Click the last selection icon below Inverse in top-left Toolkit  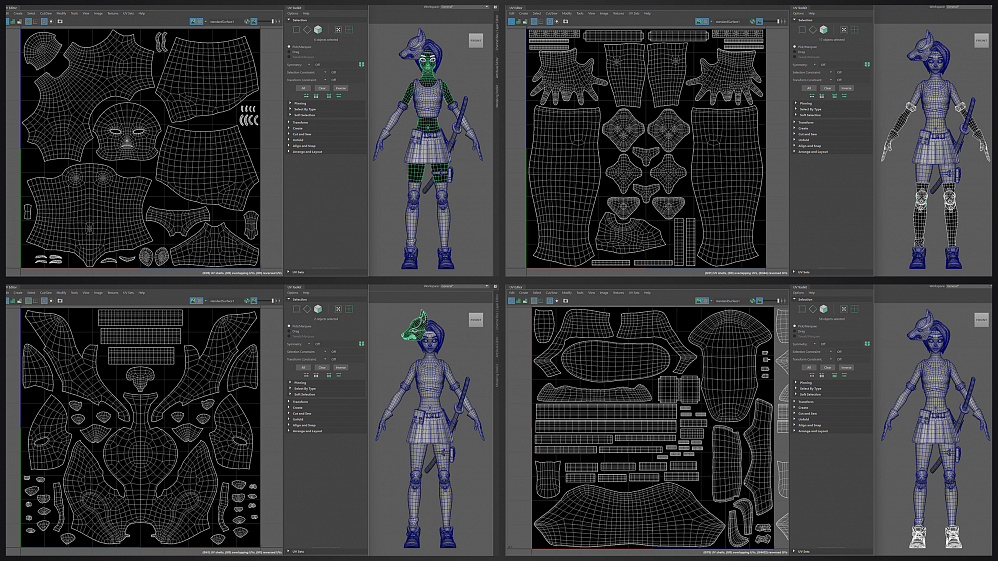339,96
